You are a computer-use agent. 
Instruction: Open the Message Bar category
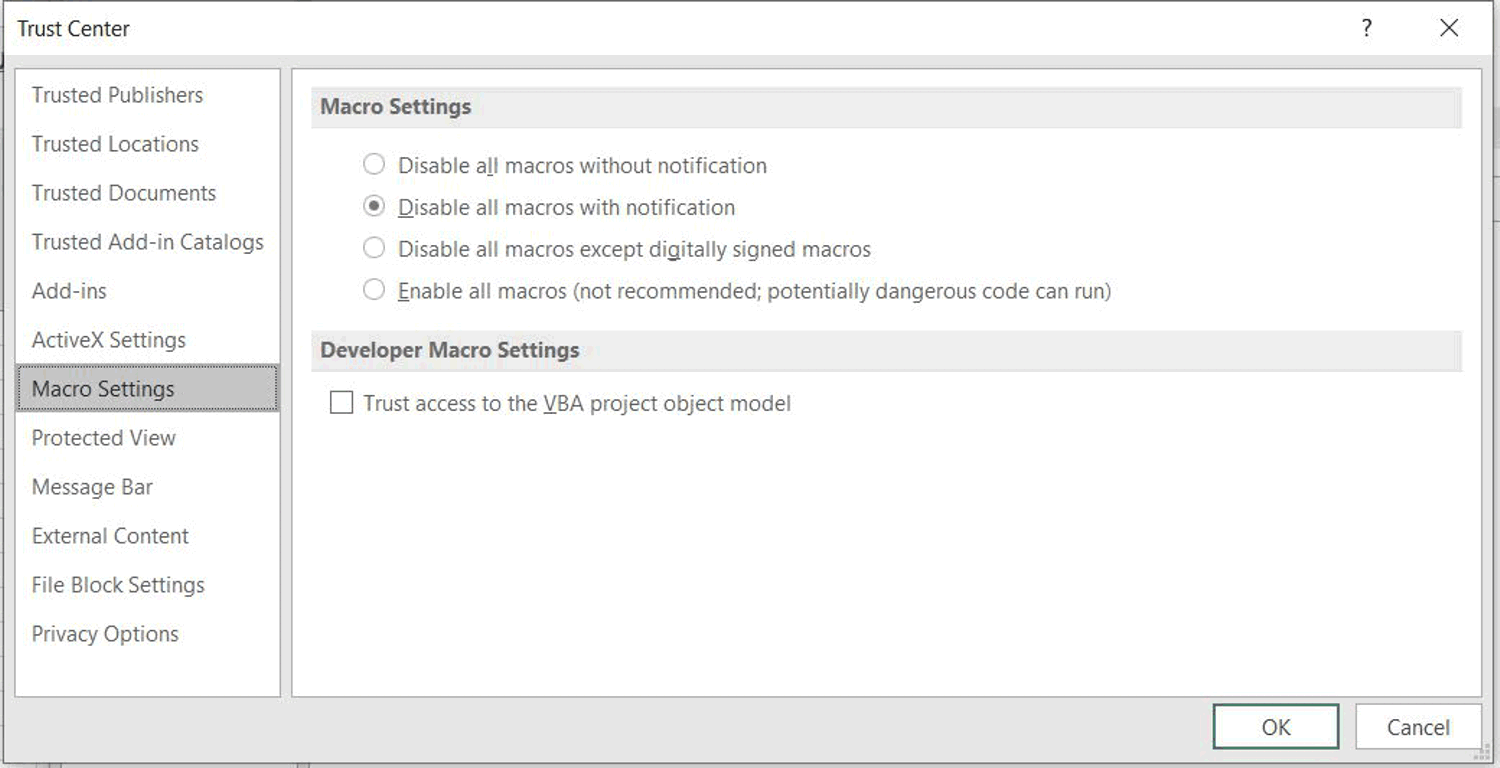92,487
